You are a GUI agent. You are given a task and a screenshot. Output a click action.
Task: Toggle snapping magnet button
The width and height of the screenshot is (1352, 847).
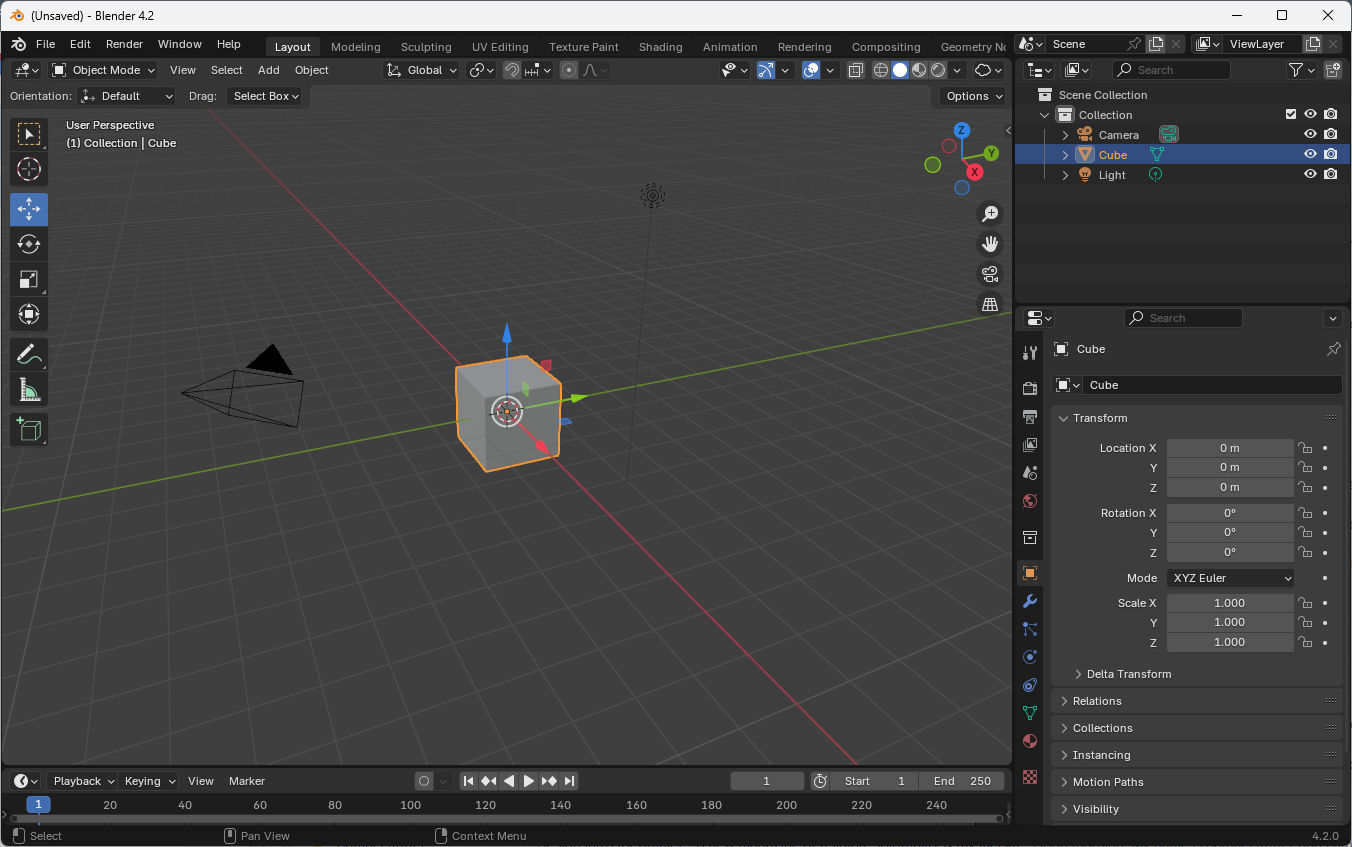pos(511,70)
